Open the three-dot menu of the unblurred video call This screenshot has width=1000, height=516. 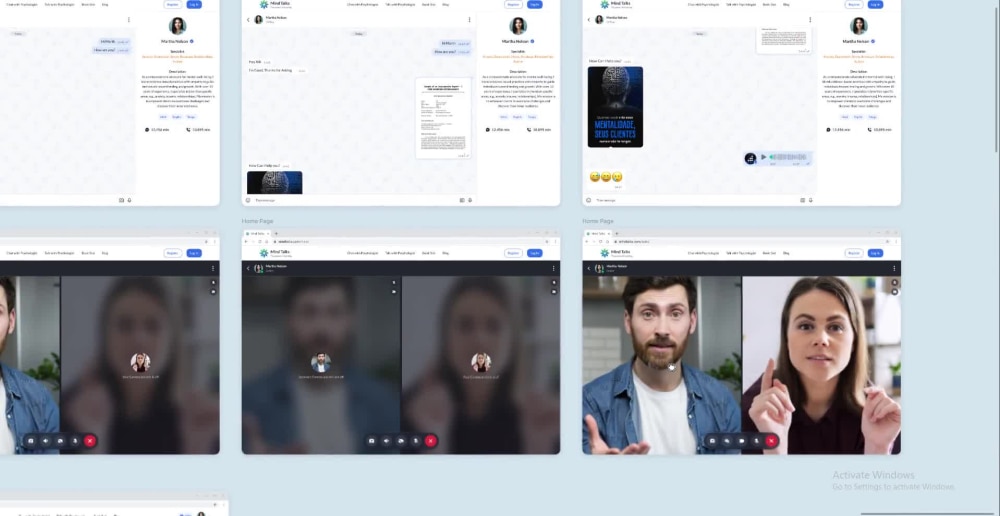pos(894,269)
